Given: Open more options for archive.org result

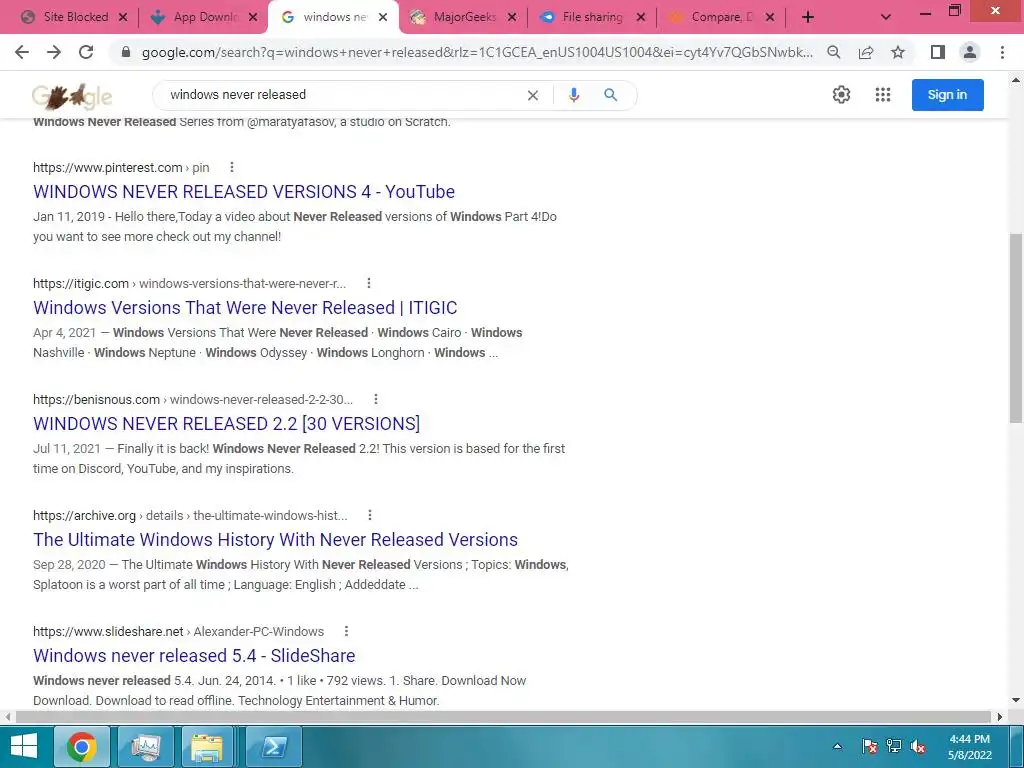Looking at the screenshot, I should click(x=370, y=515).
